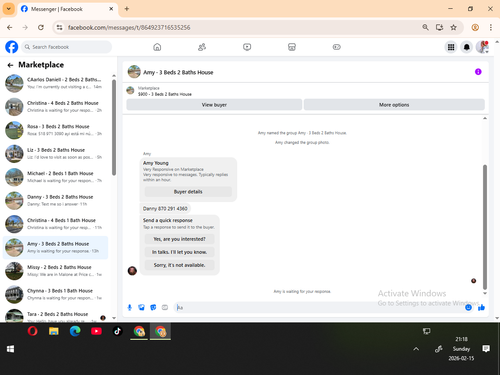Click the Search Facebook field

(x=67, y=47)
